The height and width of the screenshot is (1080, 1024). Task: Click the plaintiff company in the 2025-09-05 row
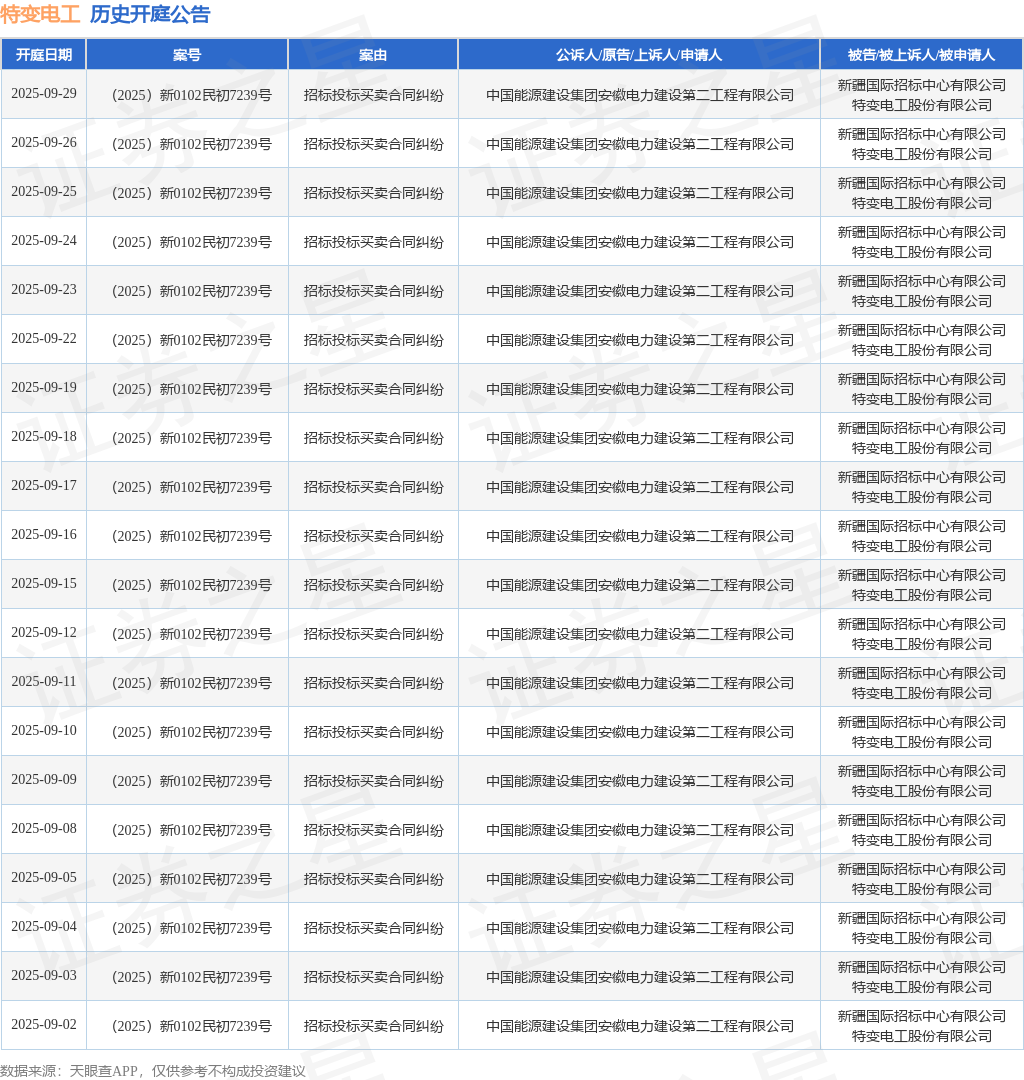click(640, 879)
